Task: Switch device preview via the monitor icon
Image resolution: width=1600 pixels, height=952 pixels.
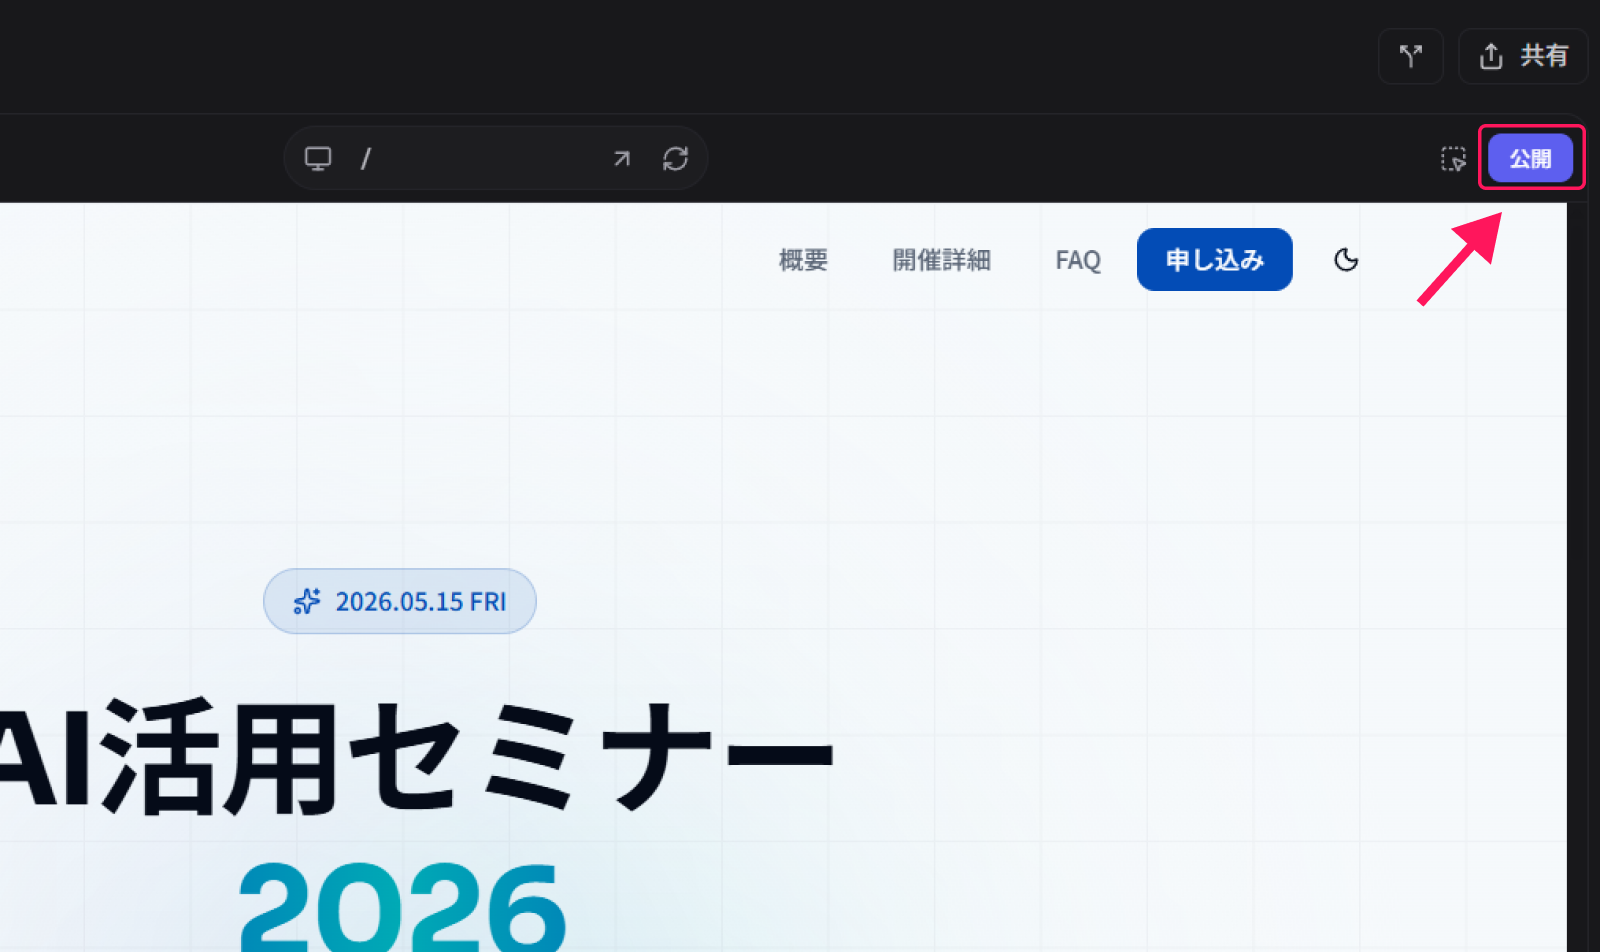Action: point(318,158)
